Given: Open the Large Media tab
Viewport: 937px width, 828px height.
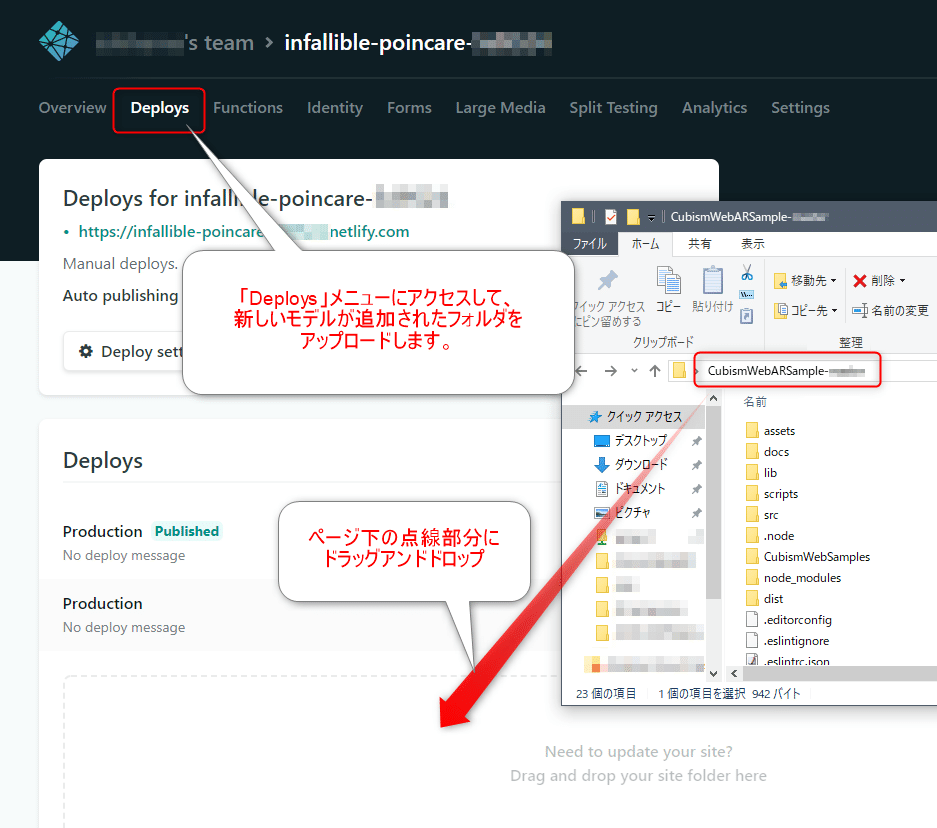Looking at the screenshot, I should [500, 108].
